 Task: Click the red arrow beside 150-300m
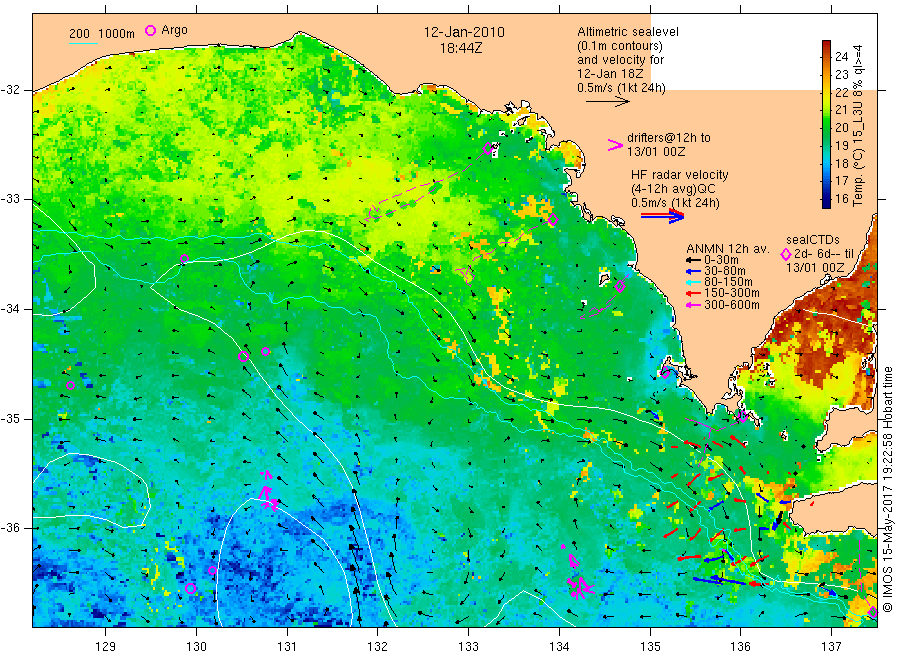pos(693,293)
